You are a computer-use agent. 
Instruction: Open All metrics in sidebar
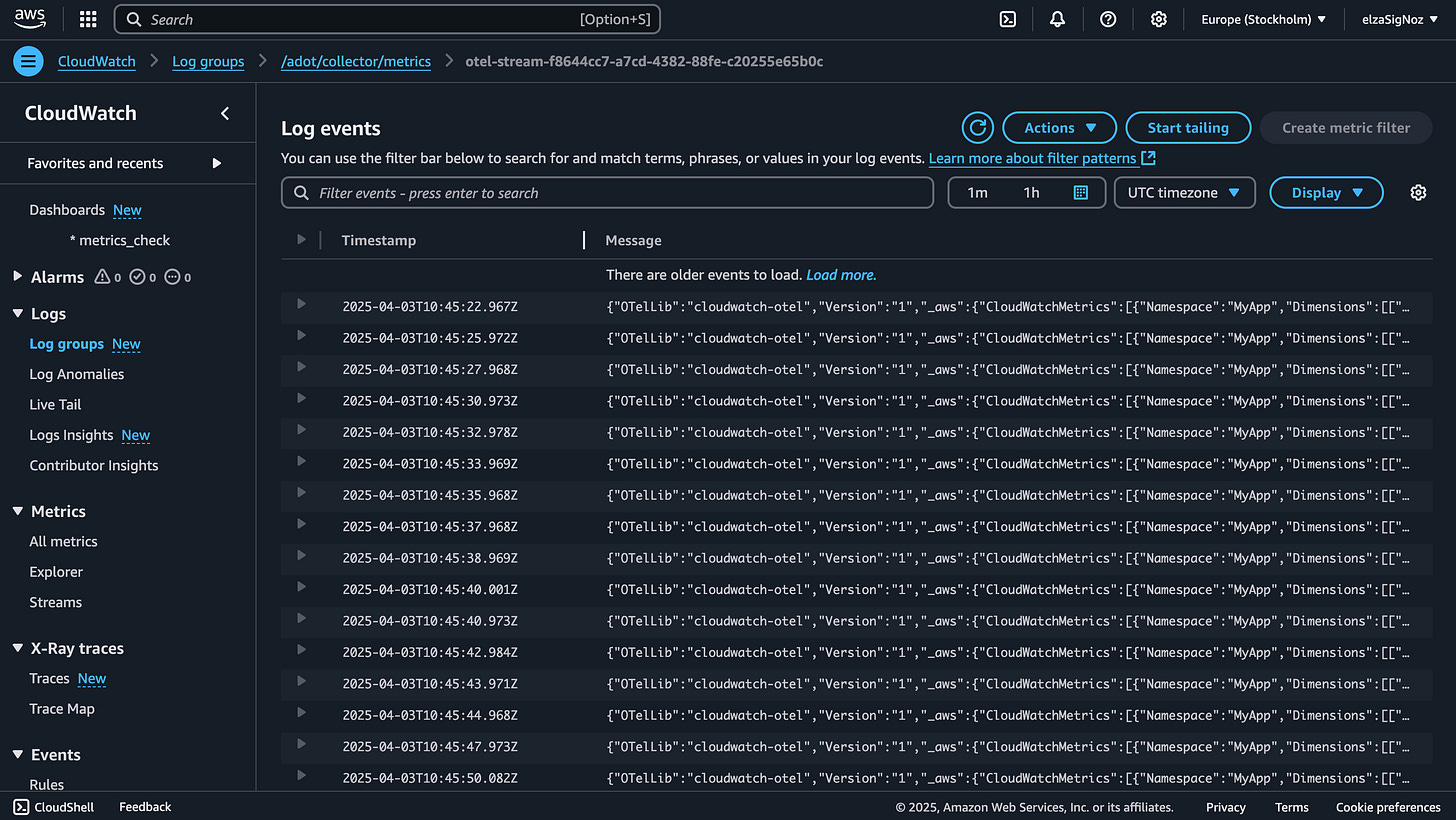pos(63,541)
